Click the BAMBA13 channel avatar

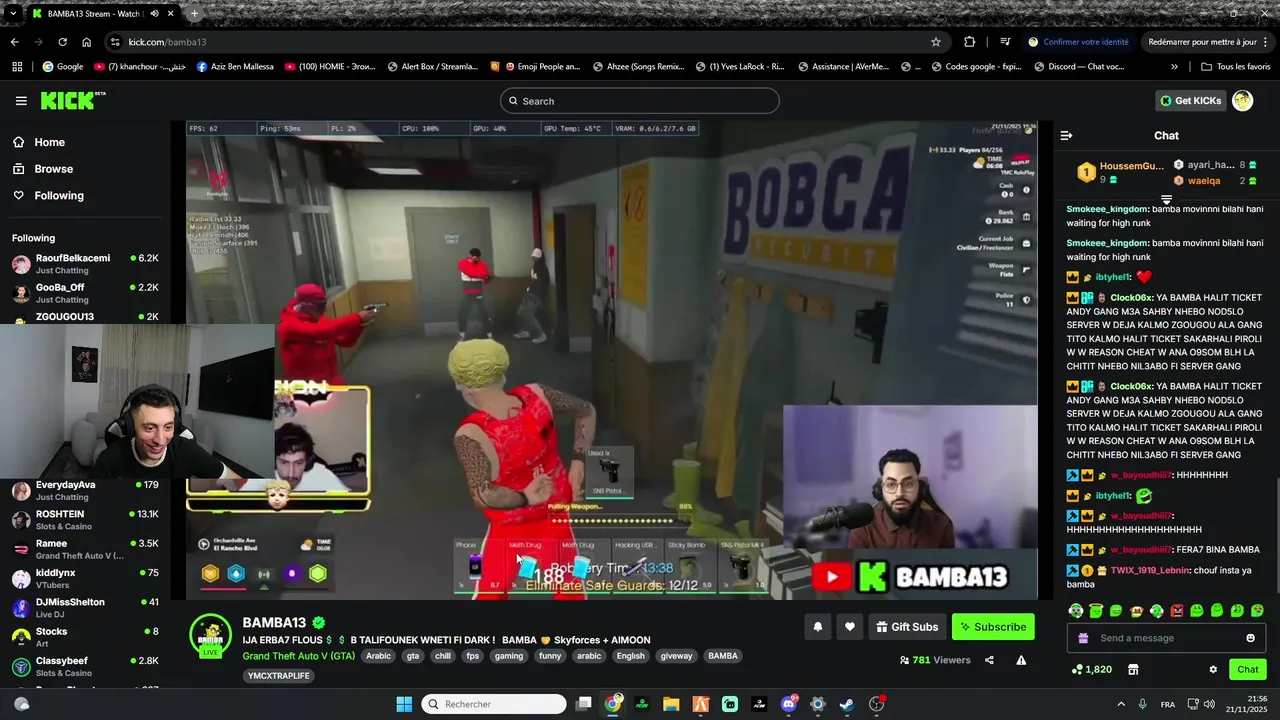(210, 634)
